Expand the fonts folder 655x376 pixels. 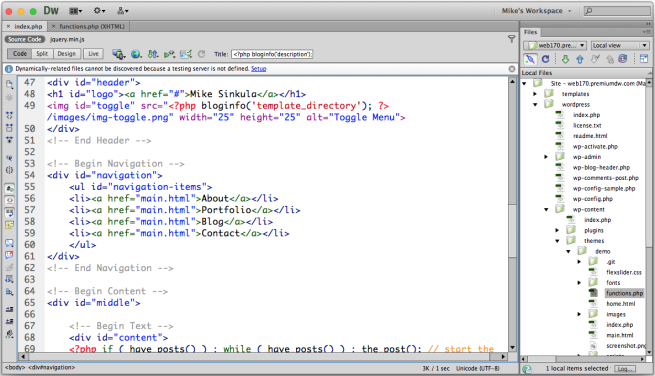[579, 283]
